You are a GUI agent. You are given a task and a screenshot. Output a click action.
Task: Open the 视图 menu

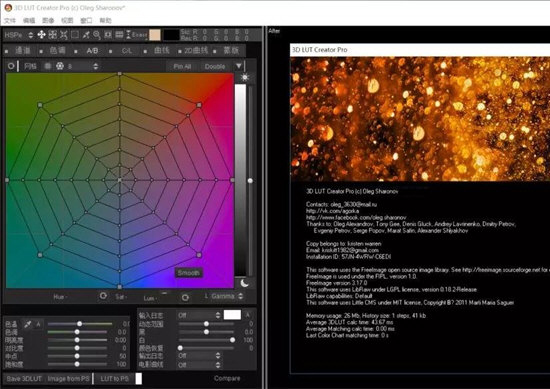click(67, 20)
